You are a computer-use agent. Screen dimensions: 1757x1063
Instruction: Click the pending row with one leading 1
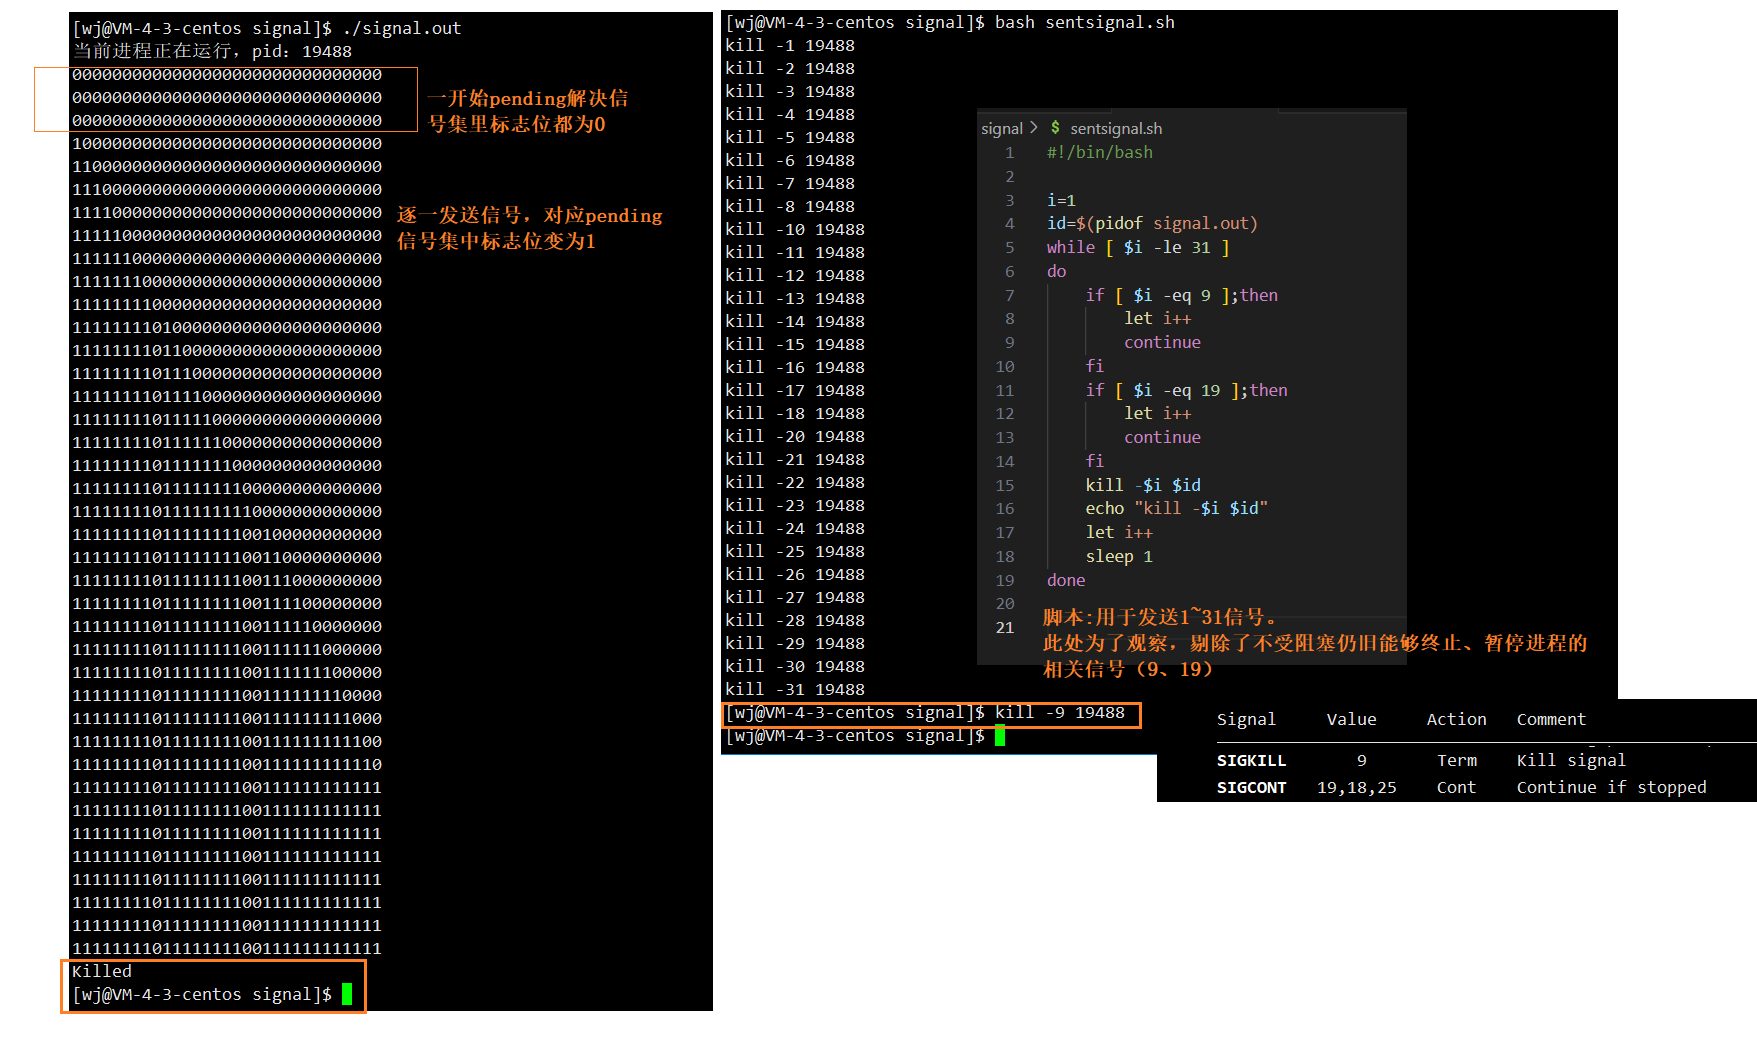(x=227, y=143)
